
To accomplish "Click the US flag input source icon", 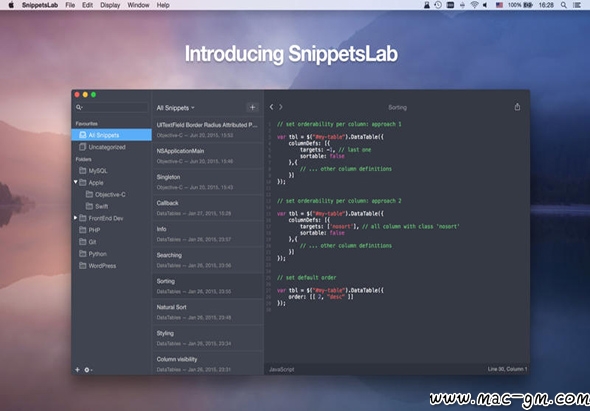I will click(499, 5).
